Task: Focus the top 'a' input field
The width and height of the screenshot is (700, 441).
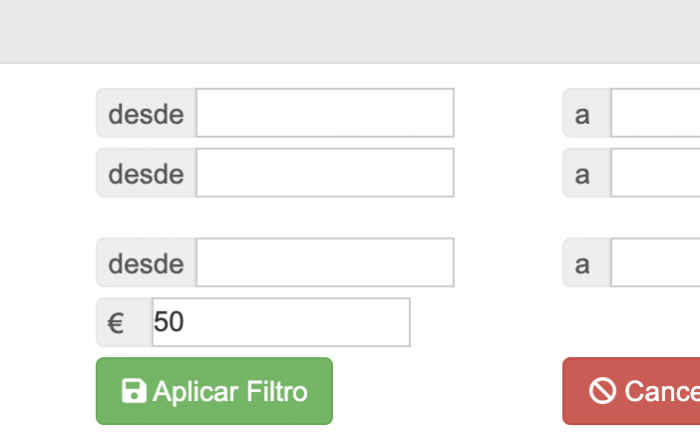Action: point(655,113)
